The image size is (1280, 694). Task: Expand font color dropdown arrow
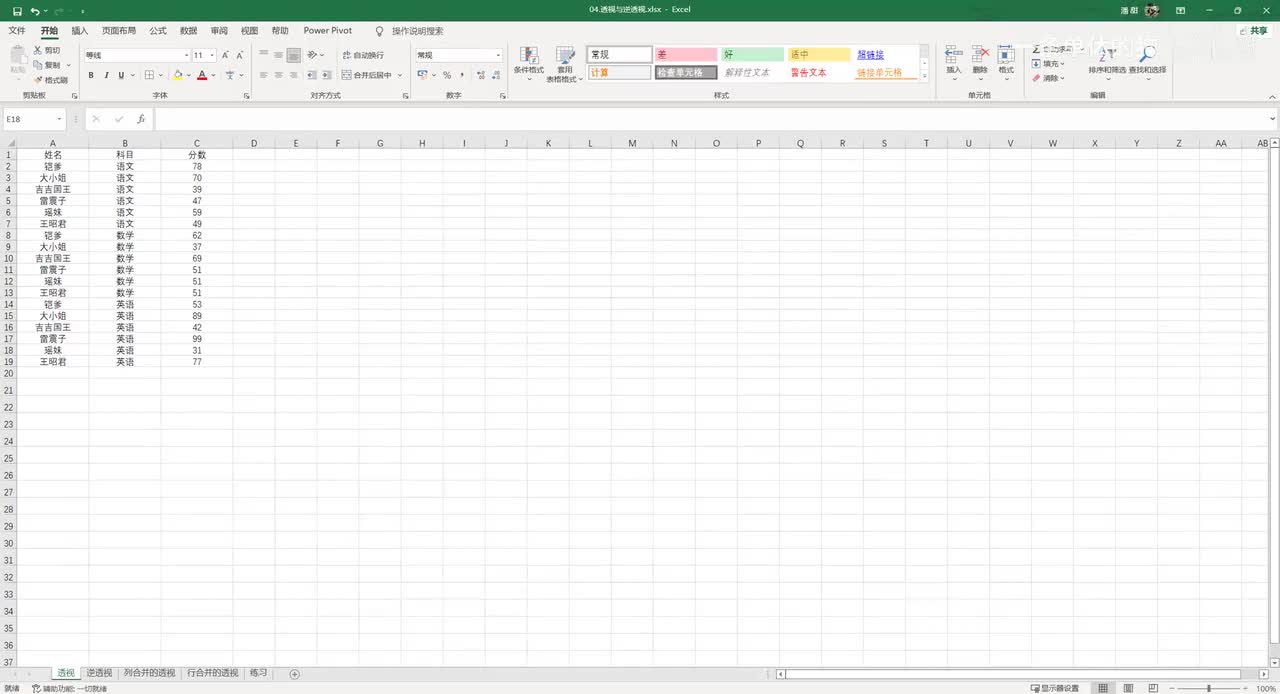213,75
